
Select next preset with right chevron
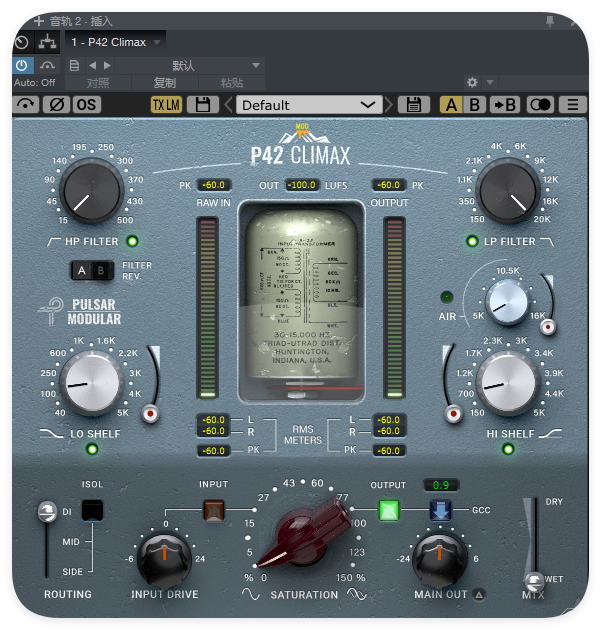tap(388, 105)
